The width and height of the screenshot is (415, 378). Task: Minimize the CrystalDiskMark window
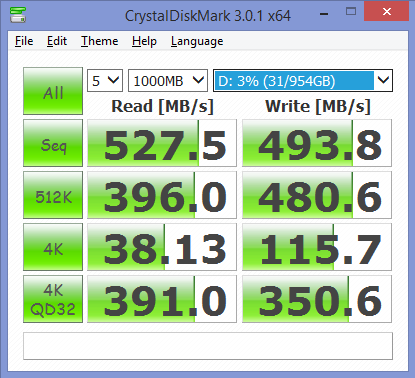(324, 14)
